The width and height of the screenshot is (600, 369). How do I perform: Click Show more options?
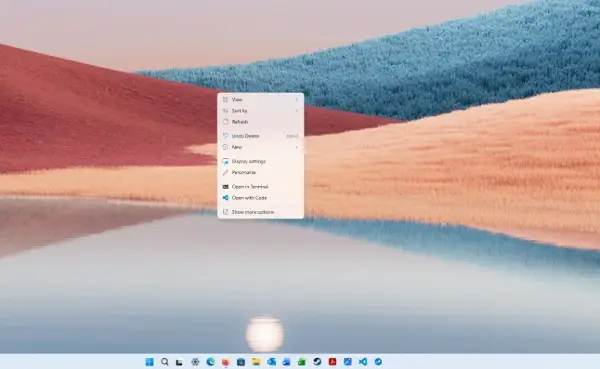(x=261, y=212)
